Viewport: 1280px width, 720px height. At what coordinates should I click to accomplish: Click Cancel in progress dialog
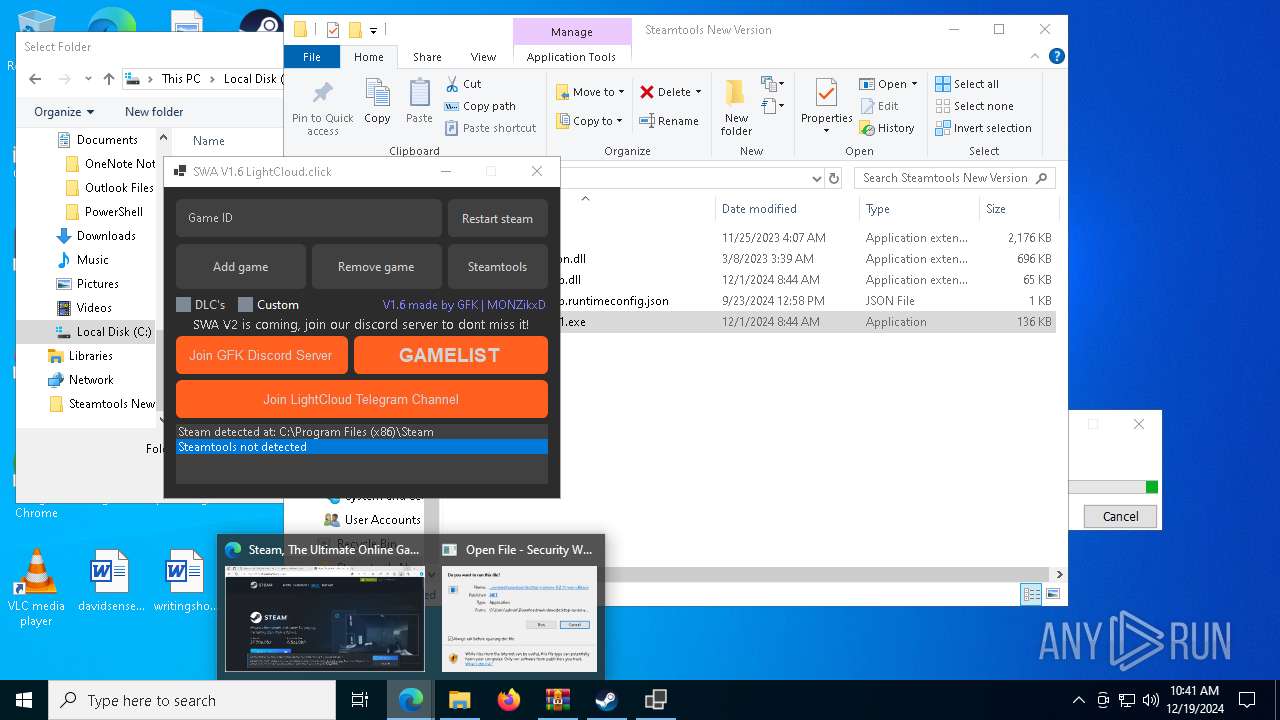tap(1120, 516)
